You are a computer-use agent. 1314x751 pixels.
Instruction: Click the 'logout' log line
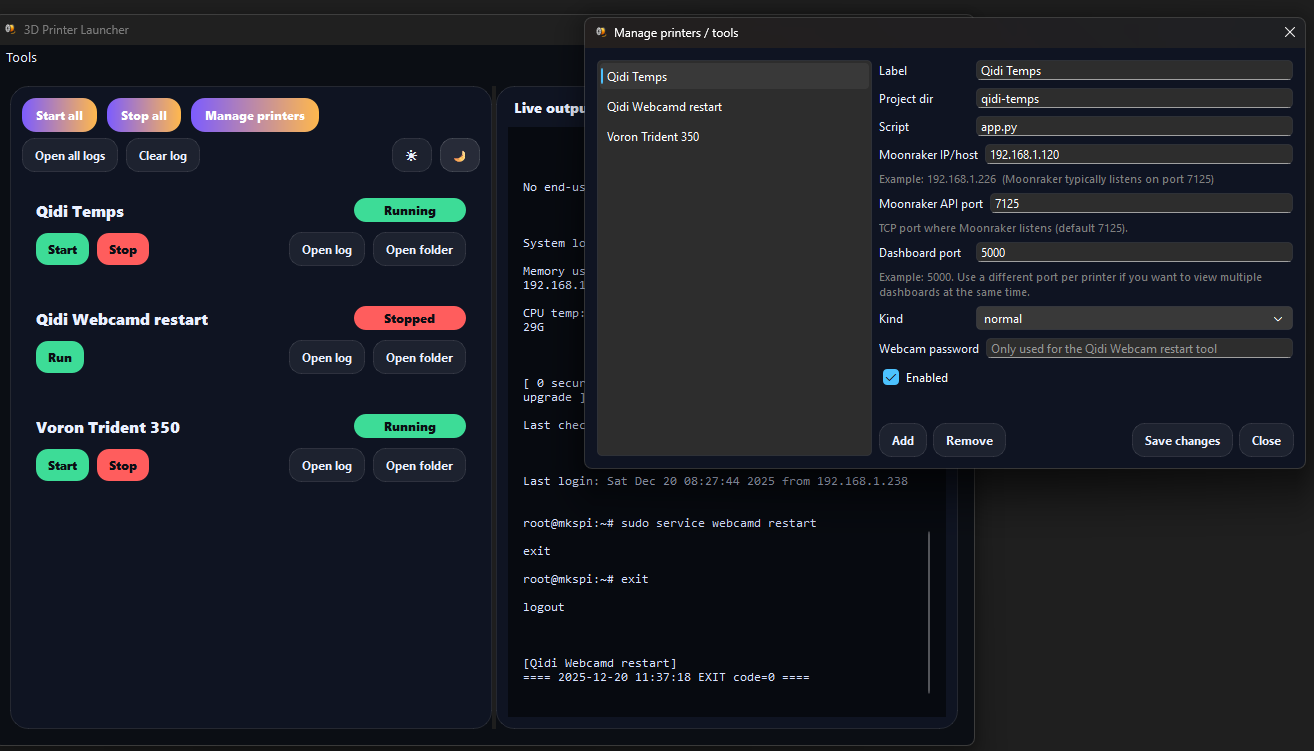tap(544, 607)
